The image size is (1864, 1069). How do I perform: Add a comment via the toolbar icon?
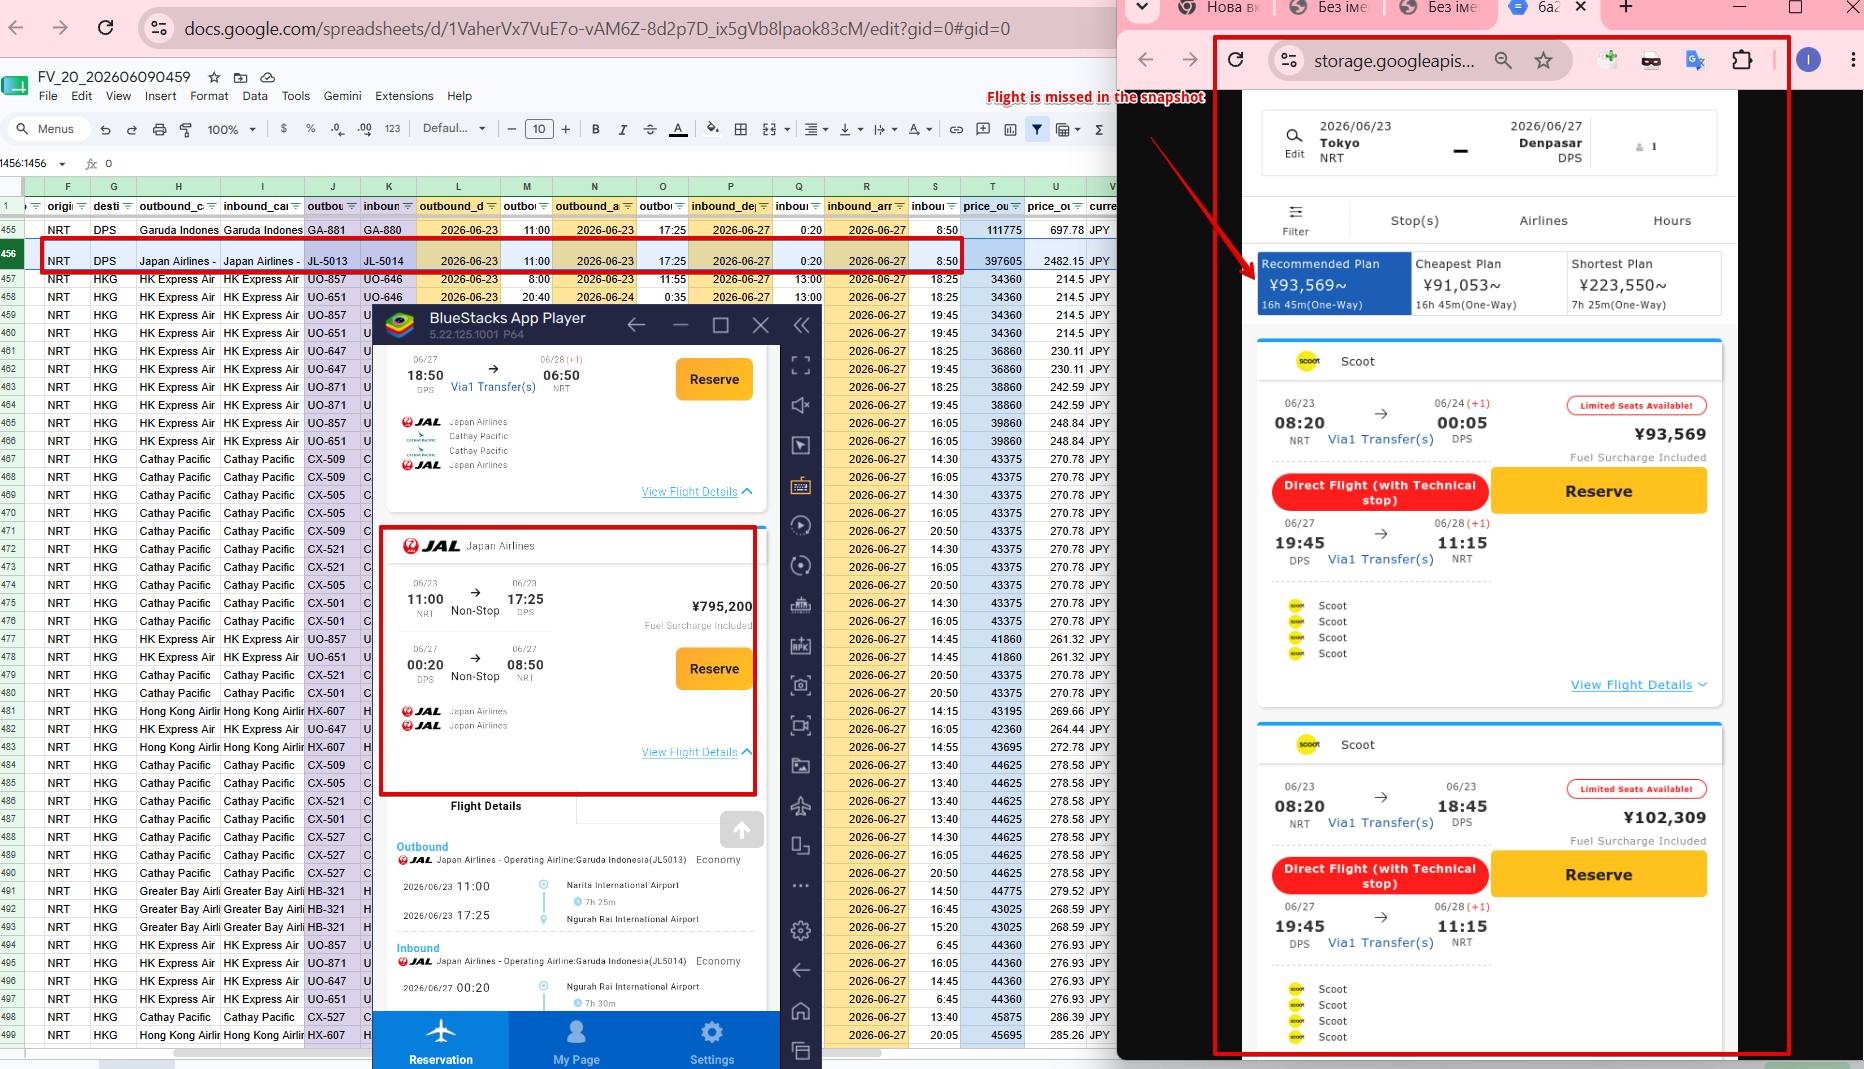click(x=983, y=129)
